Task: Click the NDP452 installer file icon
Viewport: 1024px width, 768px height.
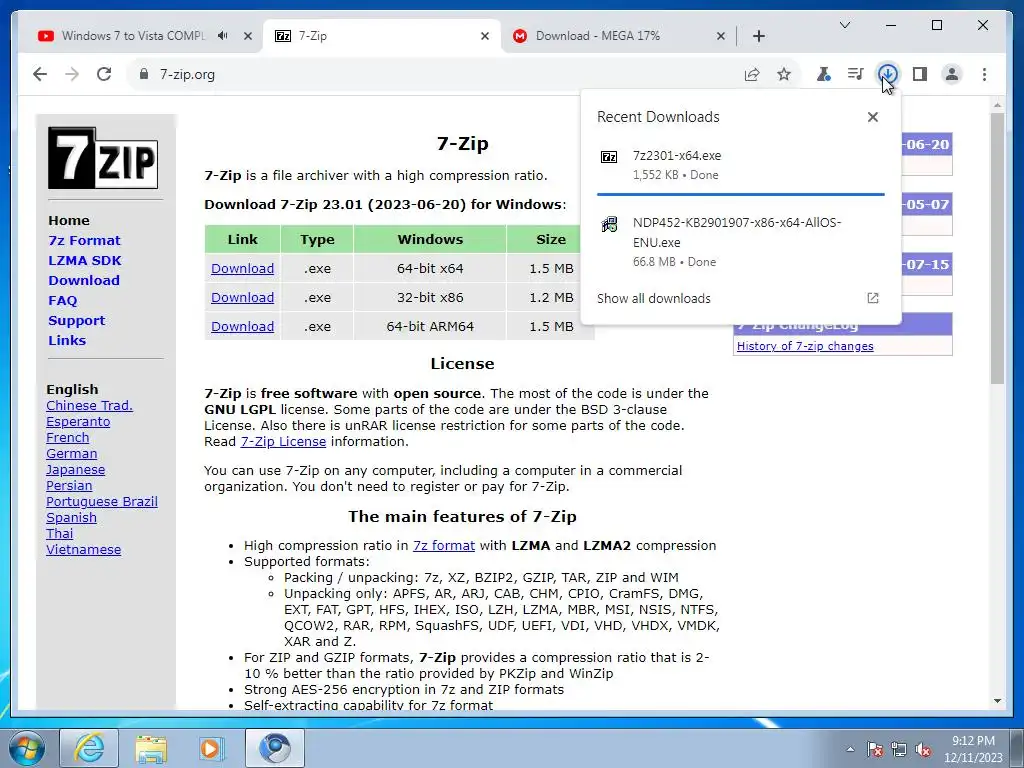Action: [x=609, y=225]
